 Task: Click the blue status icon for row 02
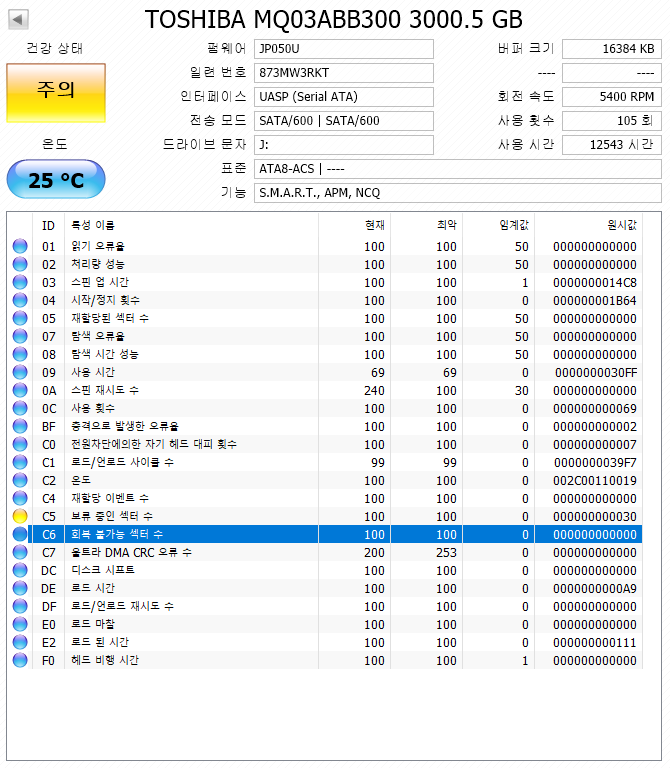pyautogui.click(x=20, y=264)
